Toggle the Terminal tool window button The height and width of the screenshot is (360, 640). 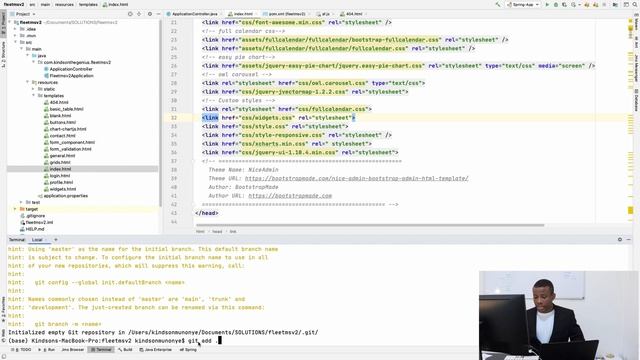(101, 350)
